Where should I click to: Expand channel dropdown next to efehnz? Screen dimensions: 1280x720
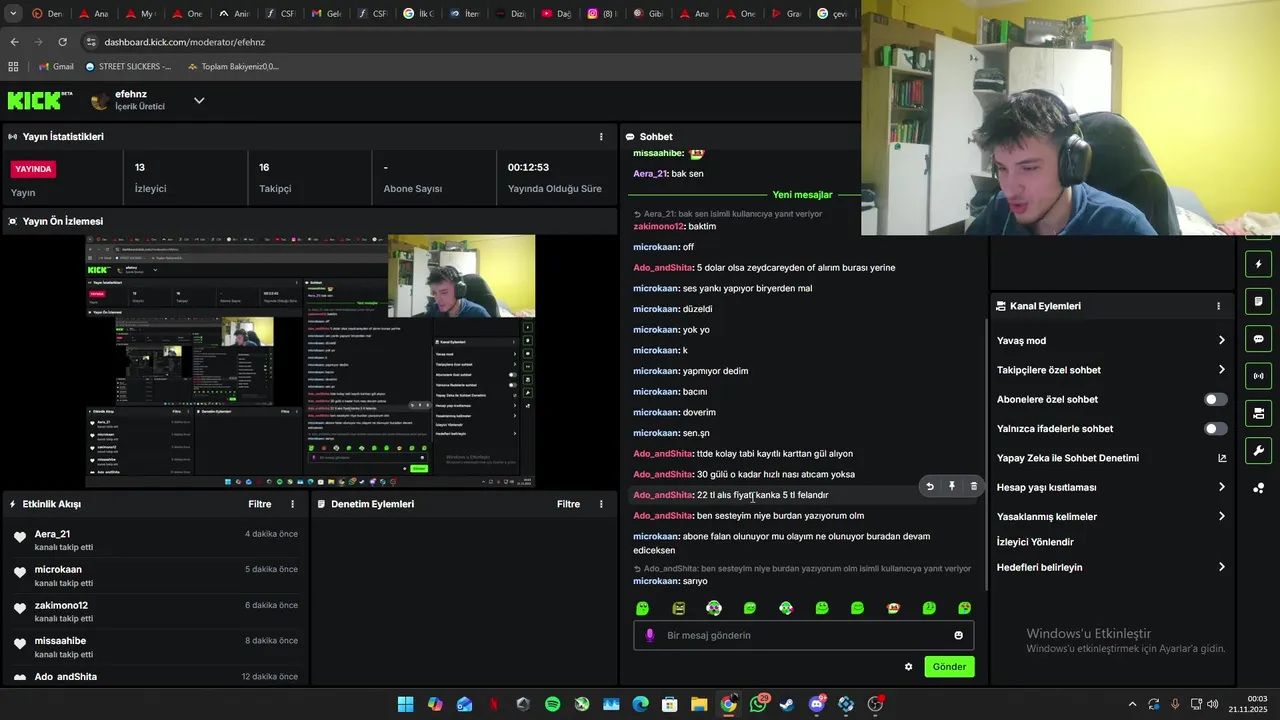(x=199, y=100)
